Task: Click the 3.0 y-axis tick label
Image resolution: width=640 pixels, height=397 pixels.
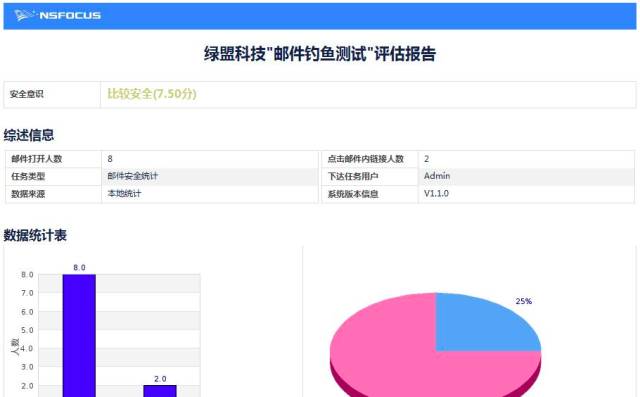Action: [x=27, y=367]
